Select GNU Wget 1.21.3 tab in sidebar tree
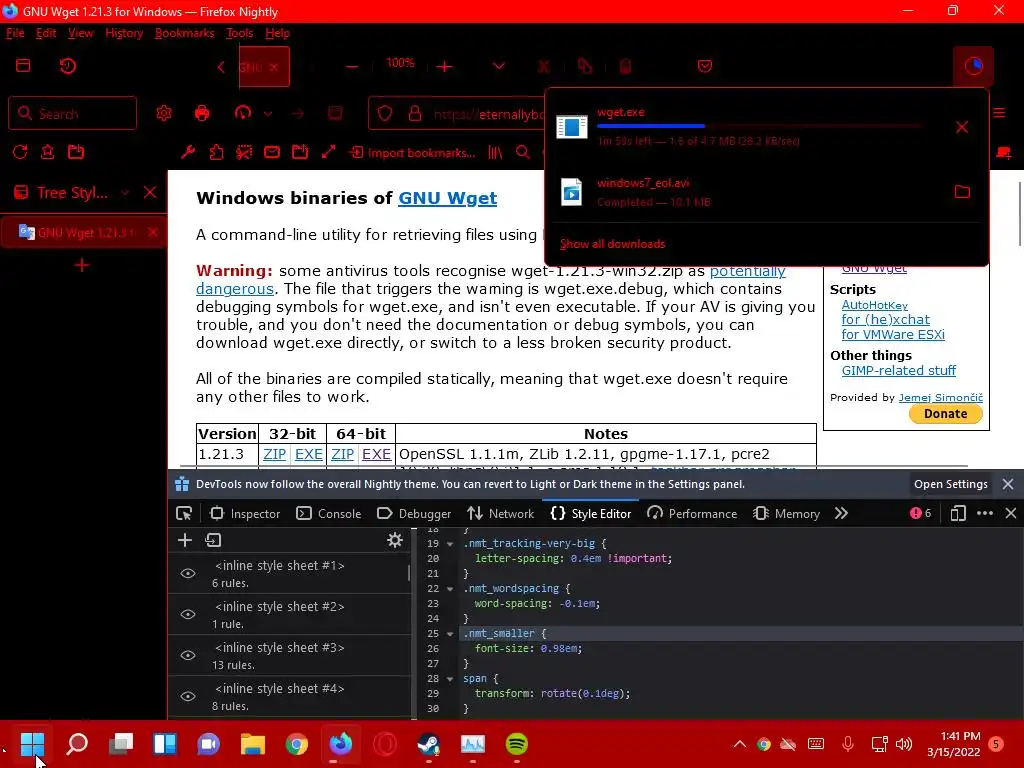This screenshot has width=1024, height=768. click(84, 232)
